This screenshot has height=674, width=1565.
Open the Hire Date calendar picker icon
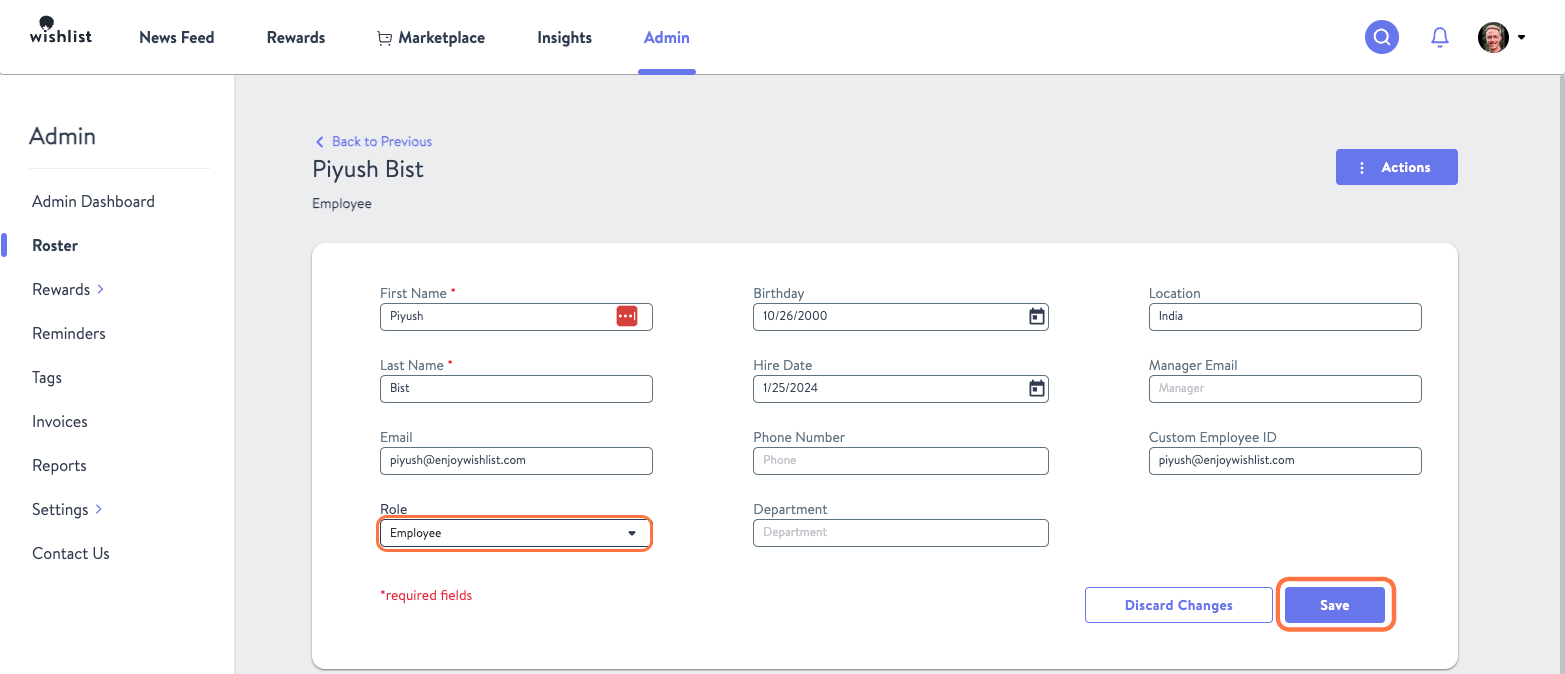pos(1037,388)
